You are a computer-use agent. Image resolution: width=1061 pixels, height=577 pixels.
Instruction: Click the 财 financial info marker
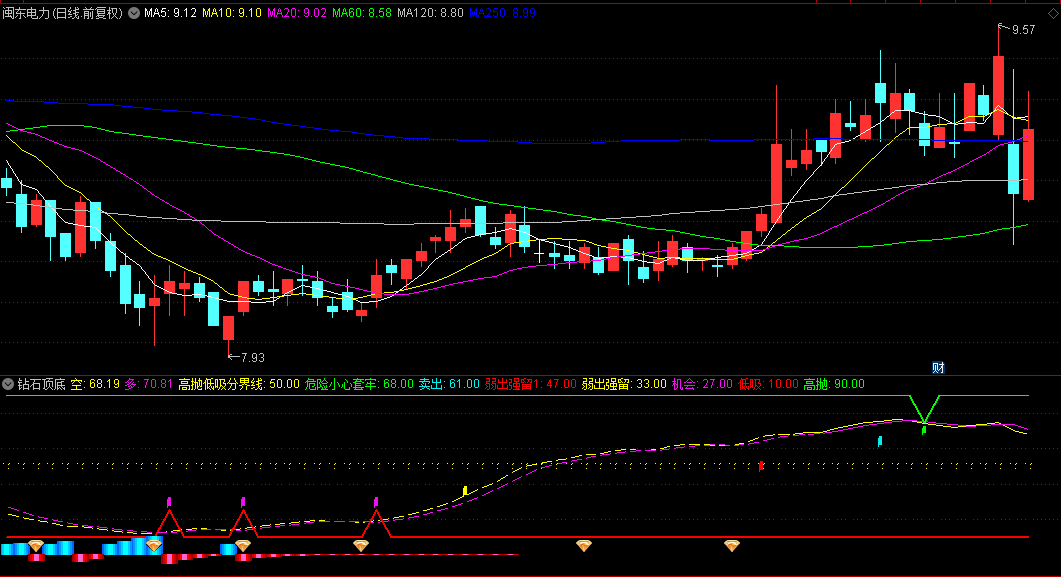coord(938,368)
